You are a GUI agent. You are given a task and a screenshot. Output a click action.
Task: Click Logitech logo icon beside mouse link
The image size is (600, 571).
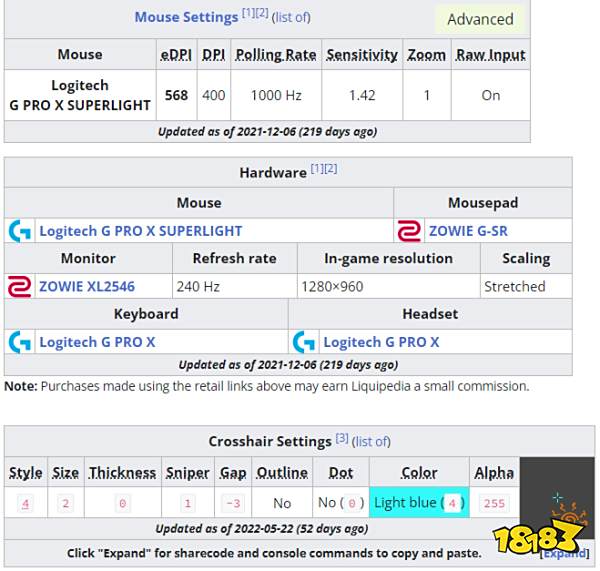pos(19,231)
